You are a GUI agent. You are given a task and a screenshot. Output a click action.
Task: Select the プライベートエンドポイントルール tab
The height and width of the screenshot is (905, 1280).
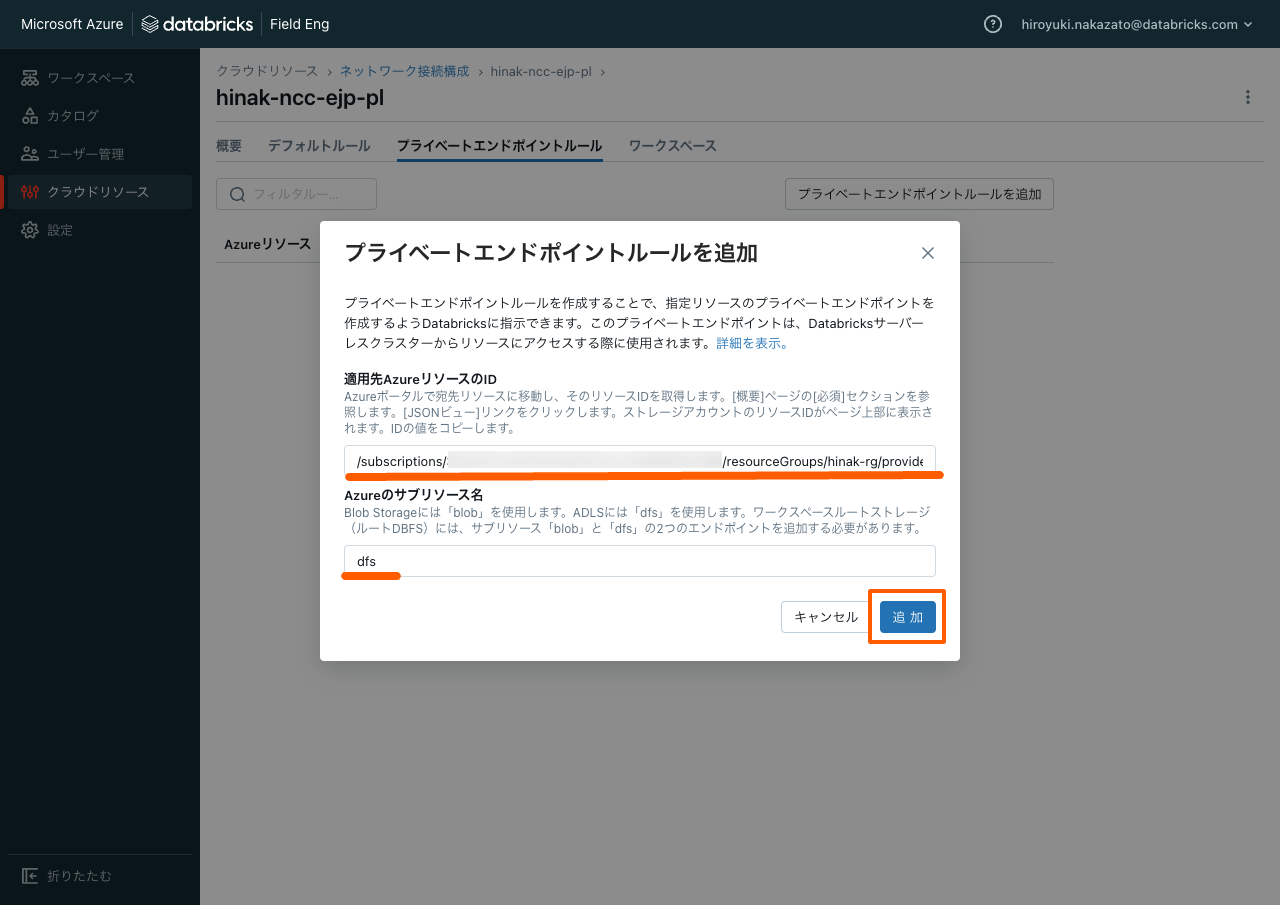(x=499, y=146)
